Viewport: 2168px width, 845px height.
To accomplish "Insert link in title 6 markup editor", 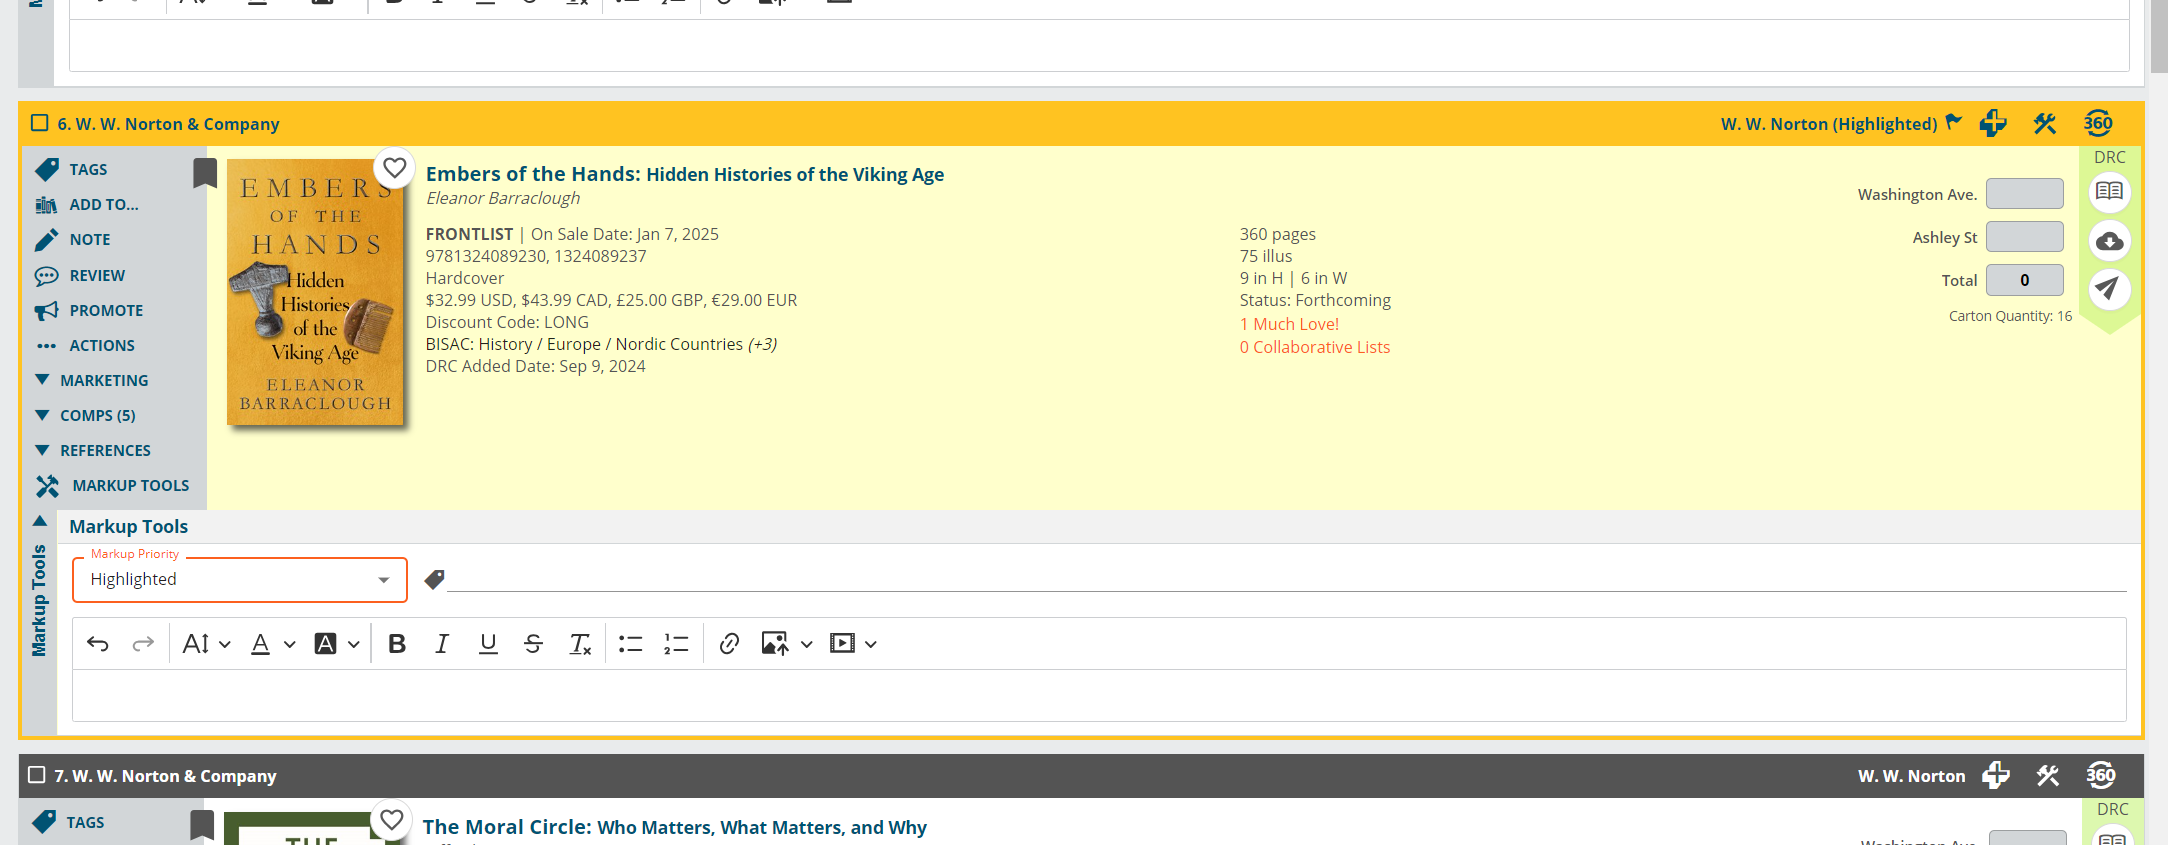I will [729, 643].
